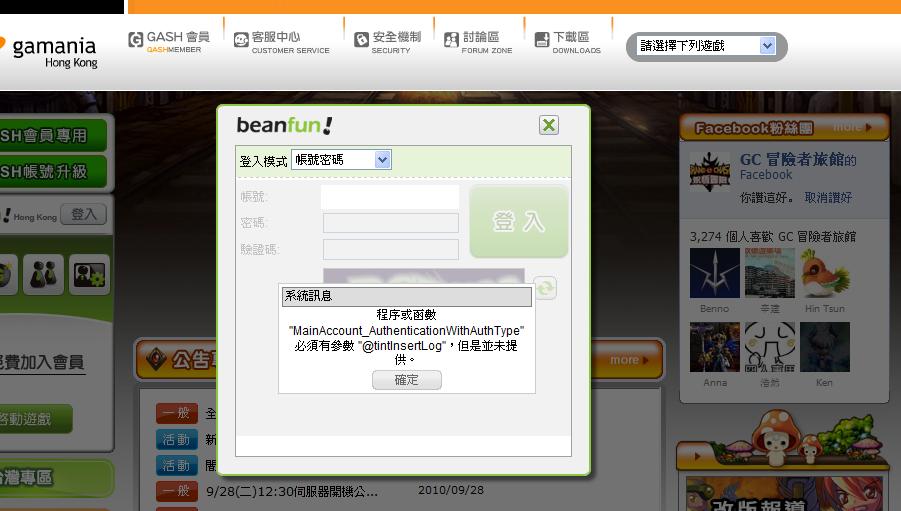
Task: Click the Downloads disk icon
Action: [542, 40]
